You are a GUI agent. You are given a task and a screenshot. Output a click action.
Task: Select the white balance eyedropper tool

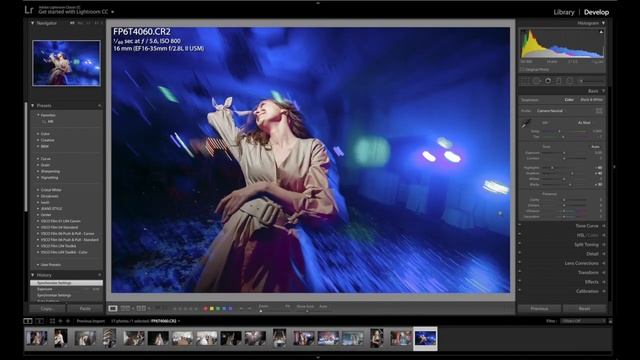click(x=526, y=123)
